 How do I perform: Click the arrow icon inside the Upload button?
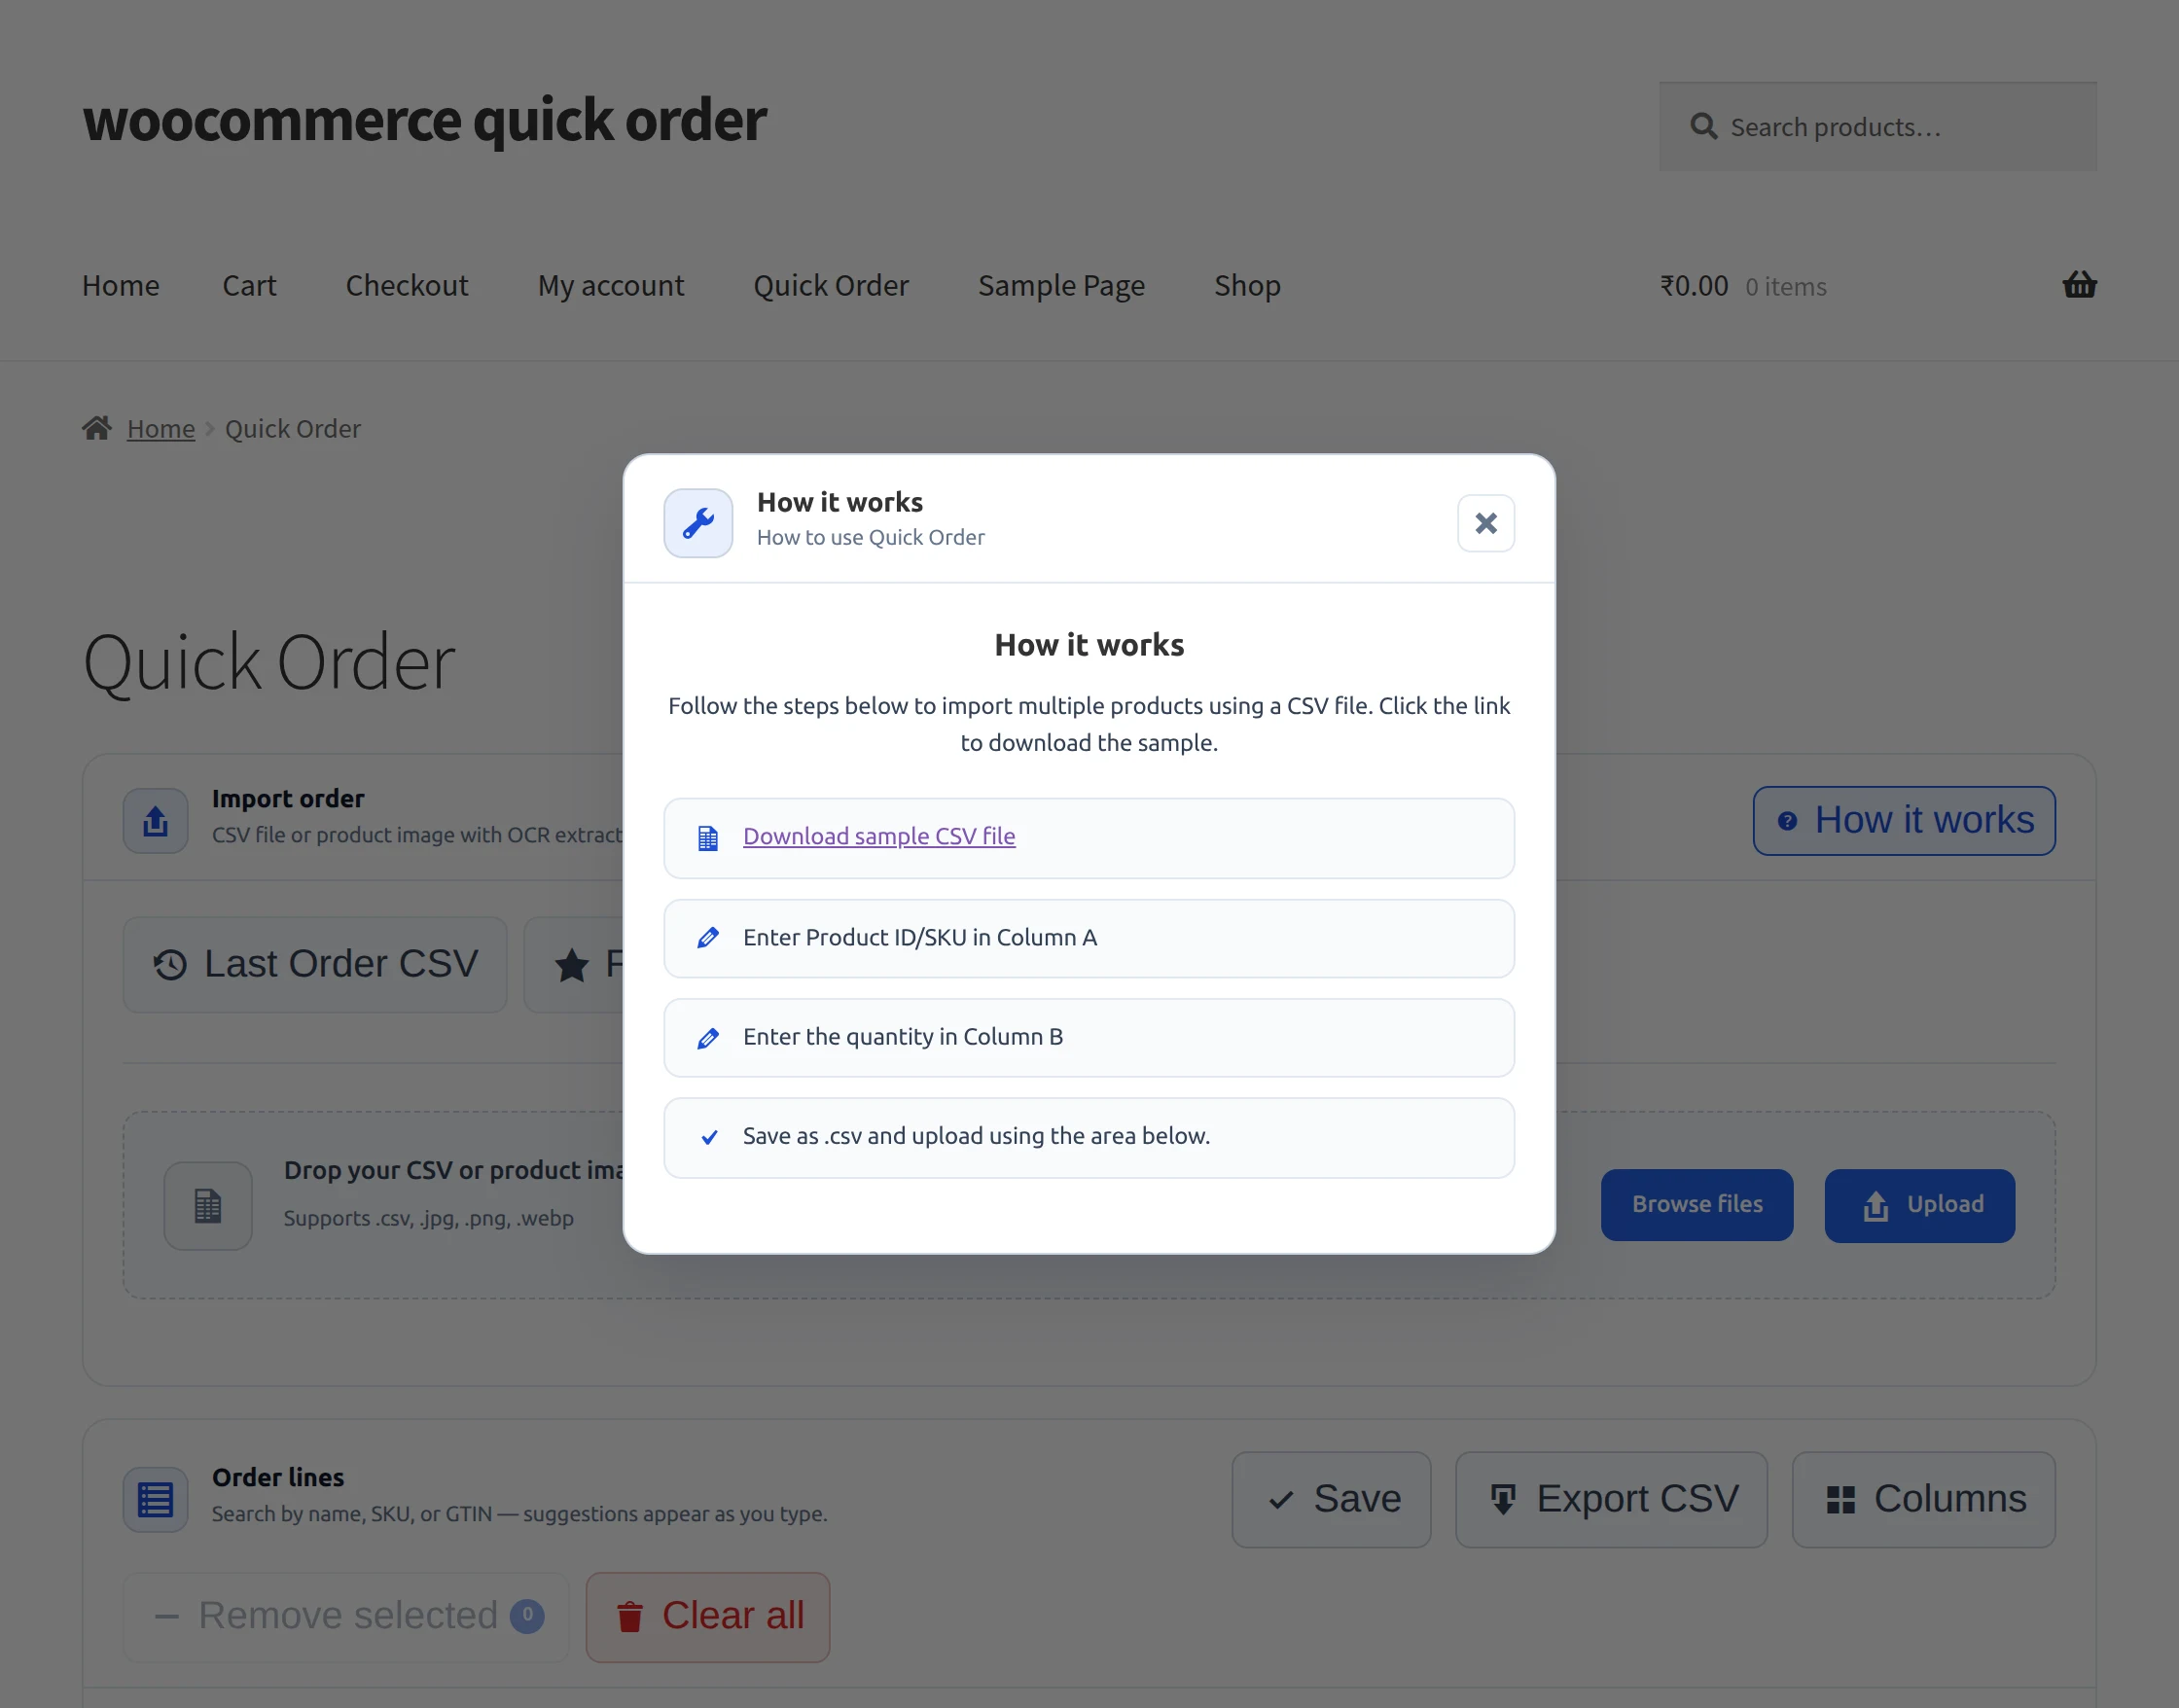point(1875,1207)
